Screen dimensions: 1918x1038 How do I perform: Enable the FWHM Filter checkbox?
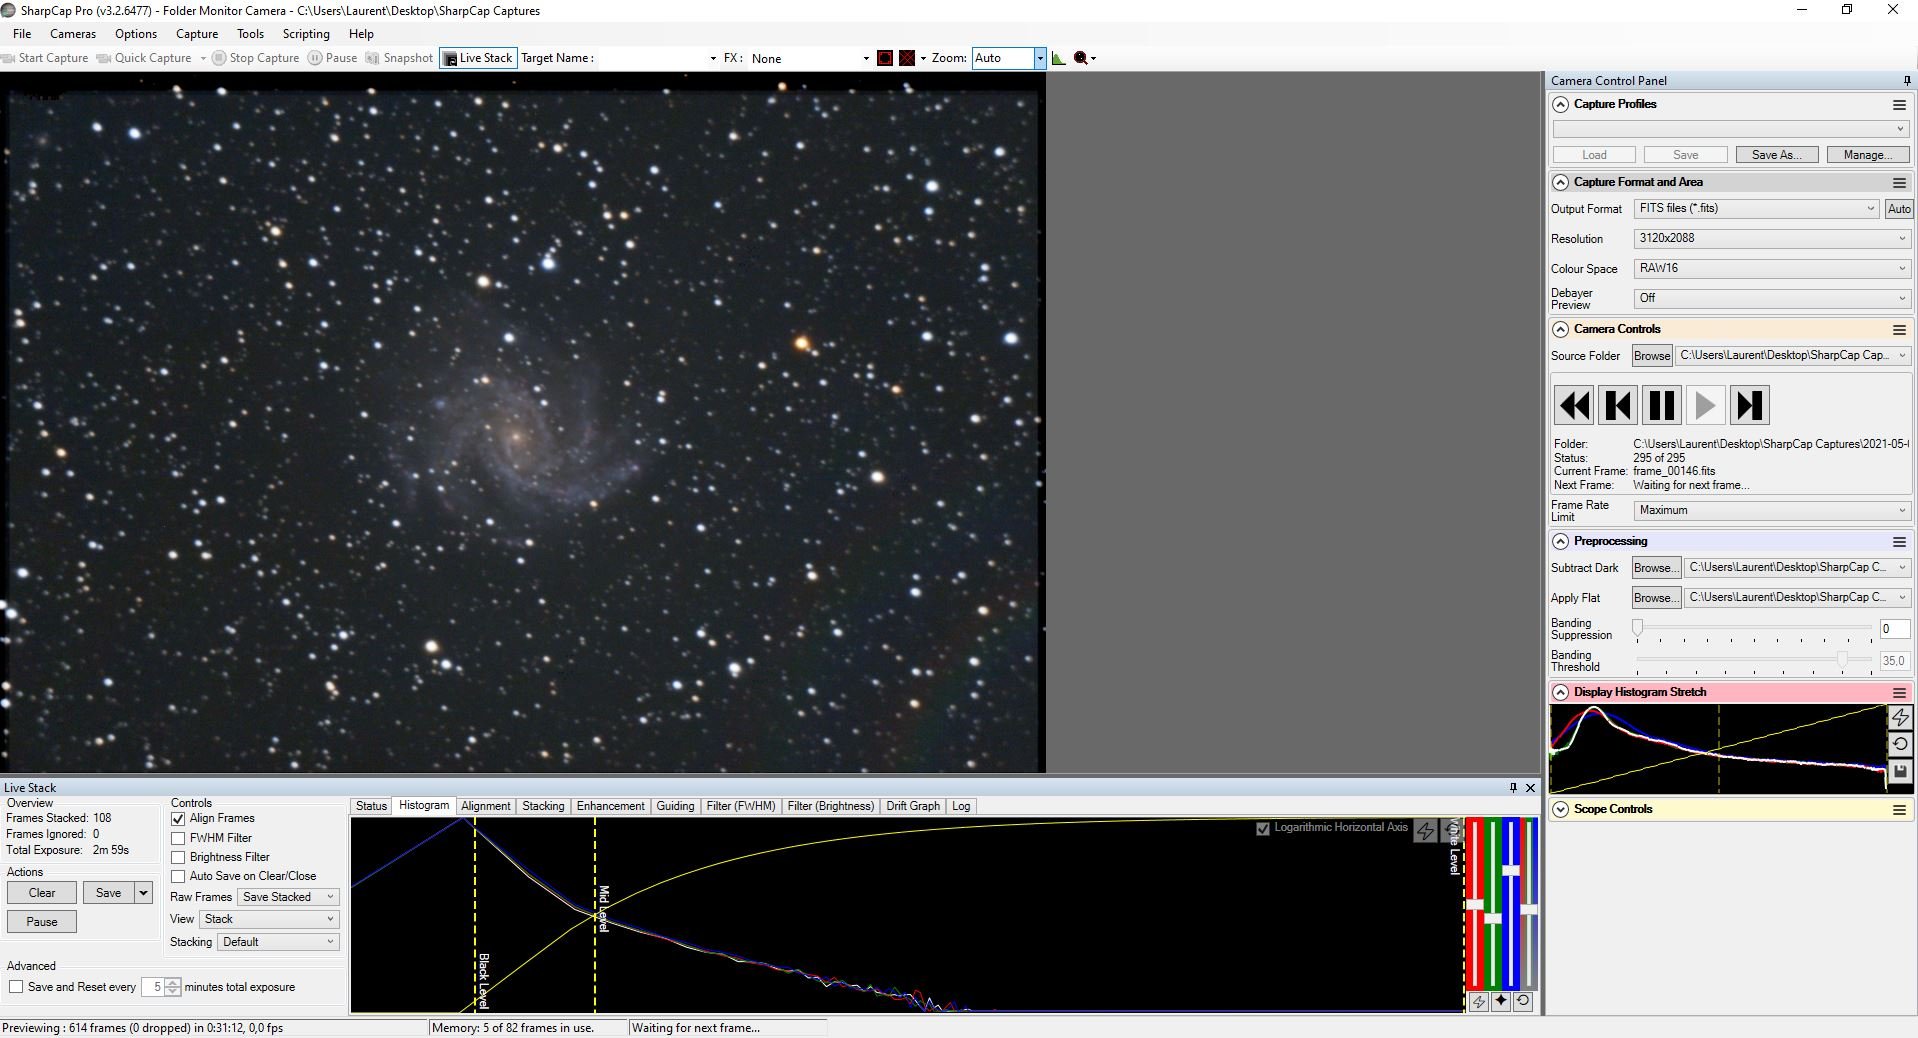[x=178, y=838]
